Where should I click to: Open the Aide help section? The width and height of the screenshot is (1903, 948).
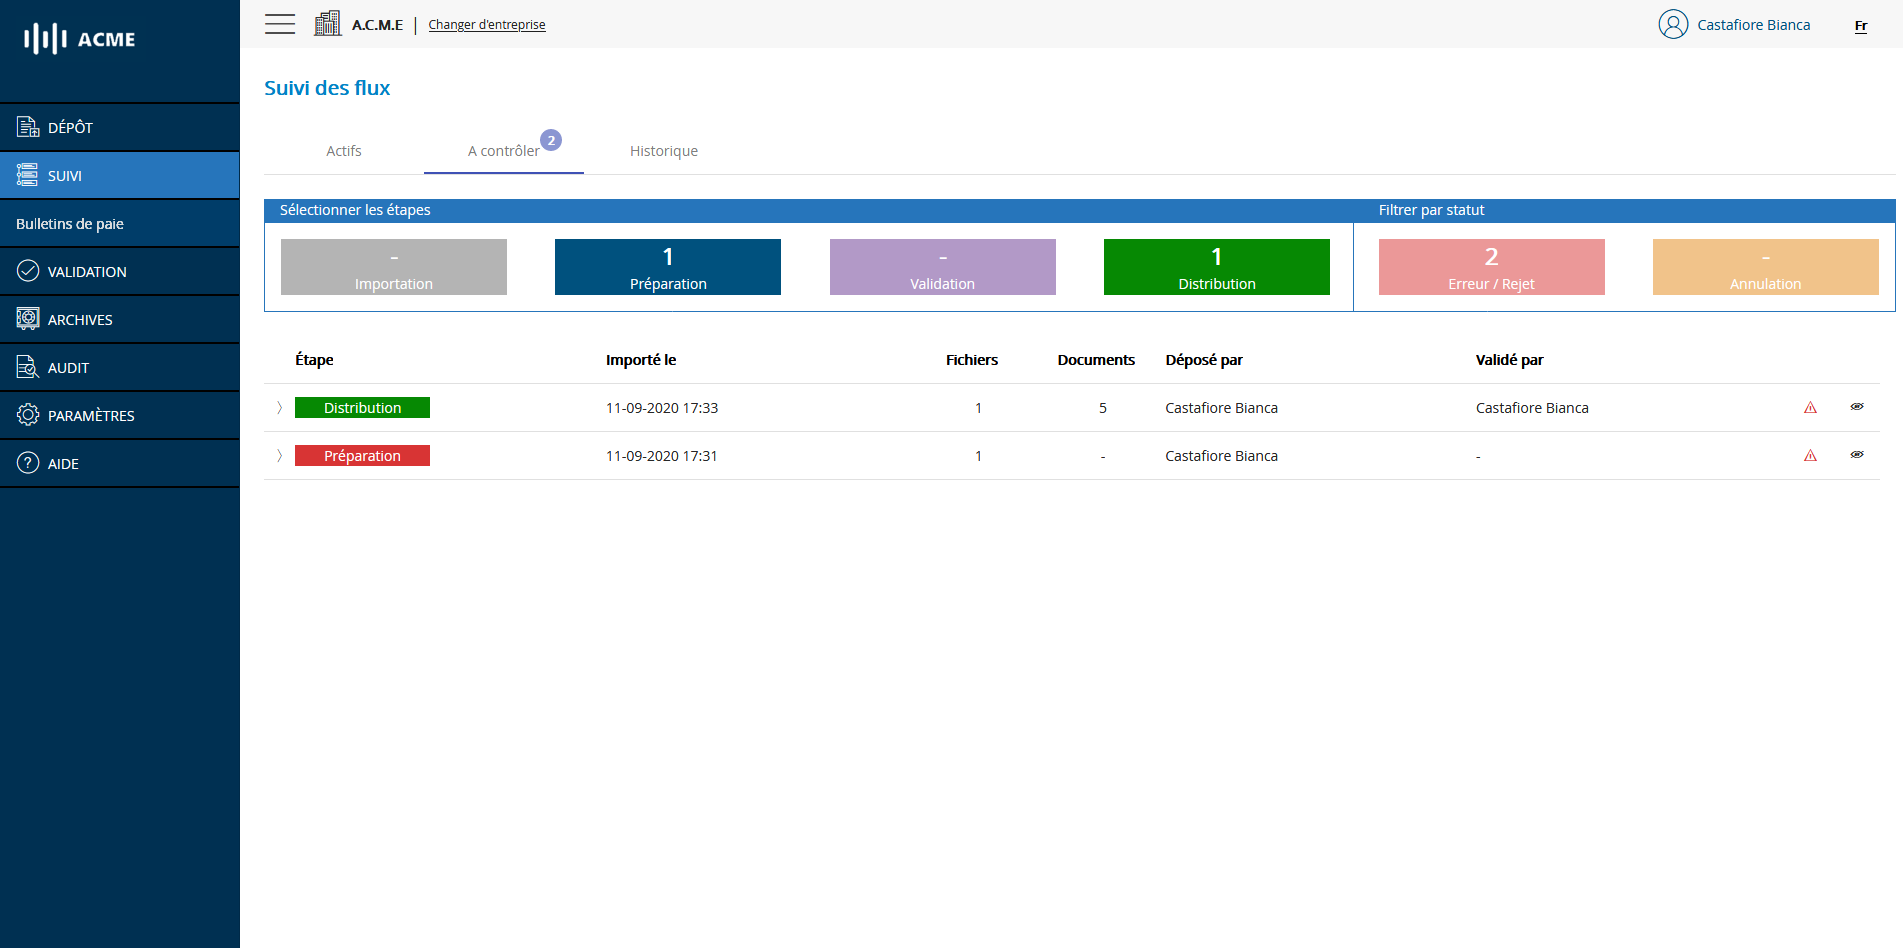click(x=63, y=464)
